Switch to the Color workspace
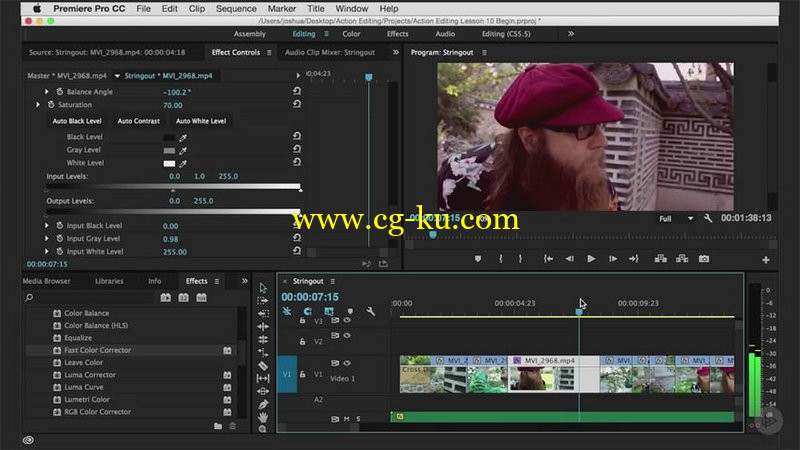This screenshot has height=450, width=800. pos(351,34)
